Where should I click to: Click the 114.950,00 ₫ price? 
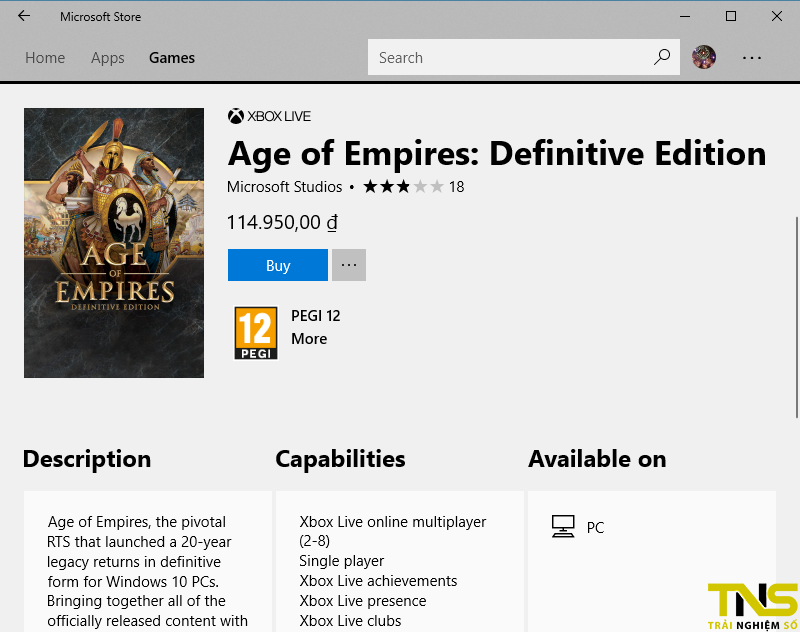[x=282, y=222]
